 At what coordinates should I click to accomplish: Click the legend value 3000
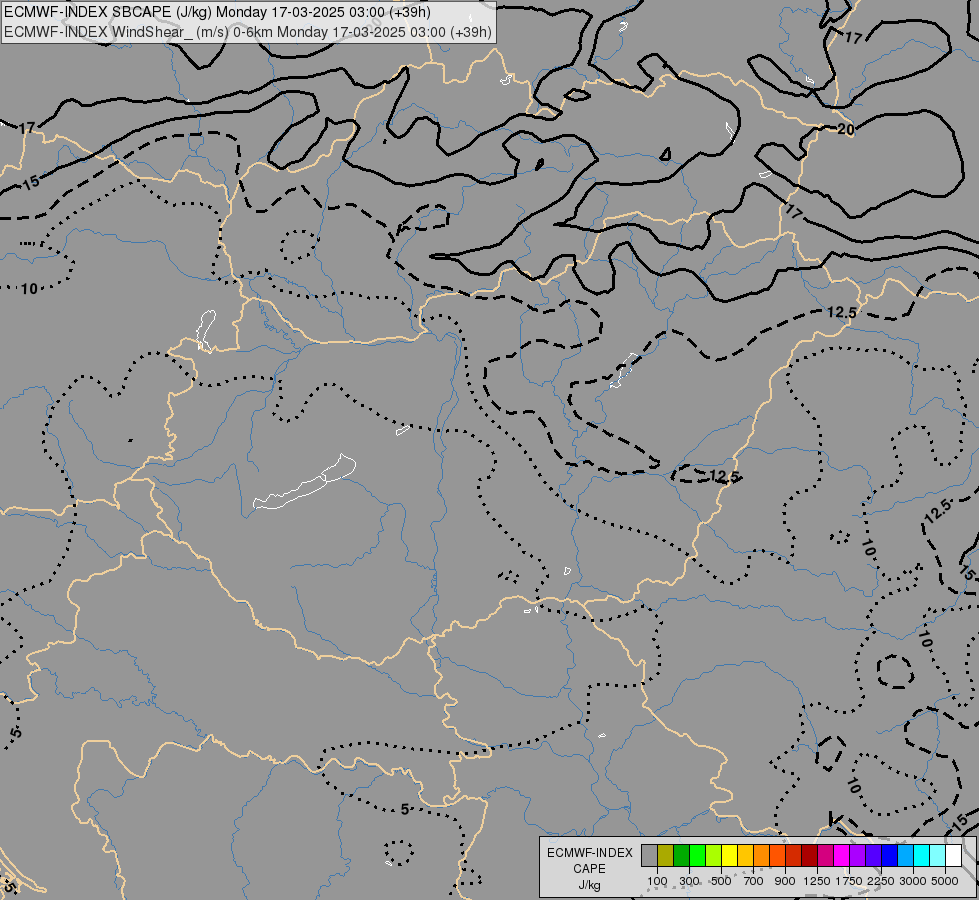[x=913, y=881]
